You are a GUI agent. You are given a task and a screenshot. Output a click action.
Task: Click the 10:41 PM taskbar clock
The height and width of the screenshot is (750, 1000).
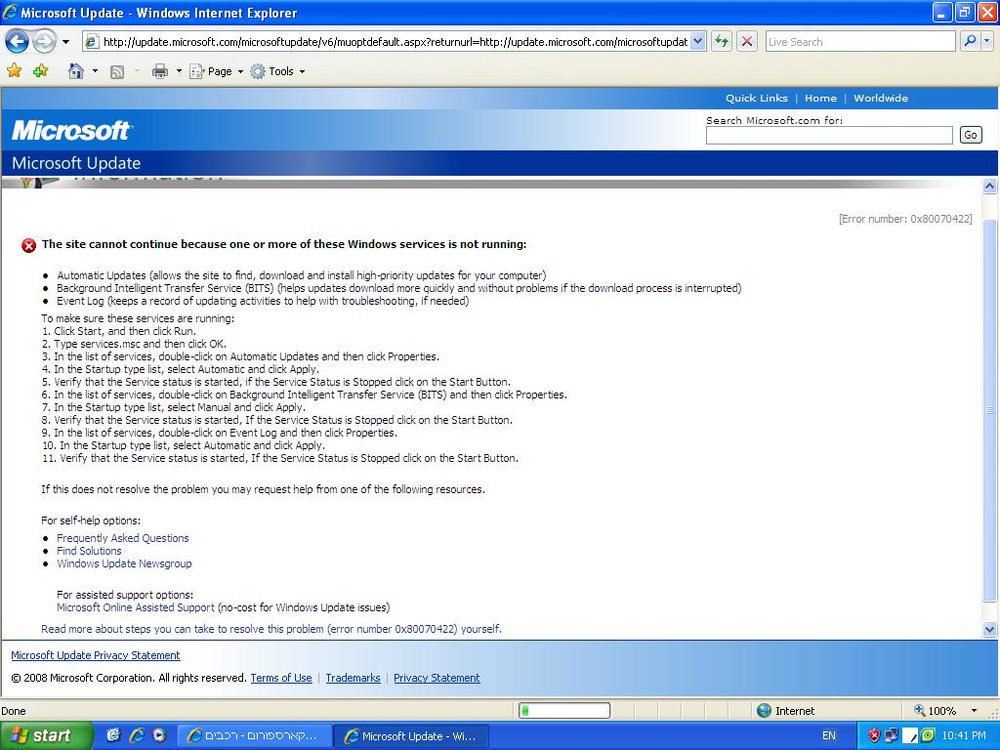pos(963,735)
